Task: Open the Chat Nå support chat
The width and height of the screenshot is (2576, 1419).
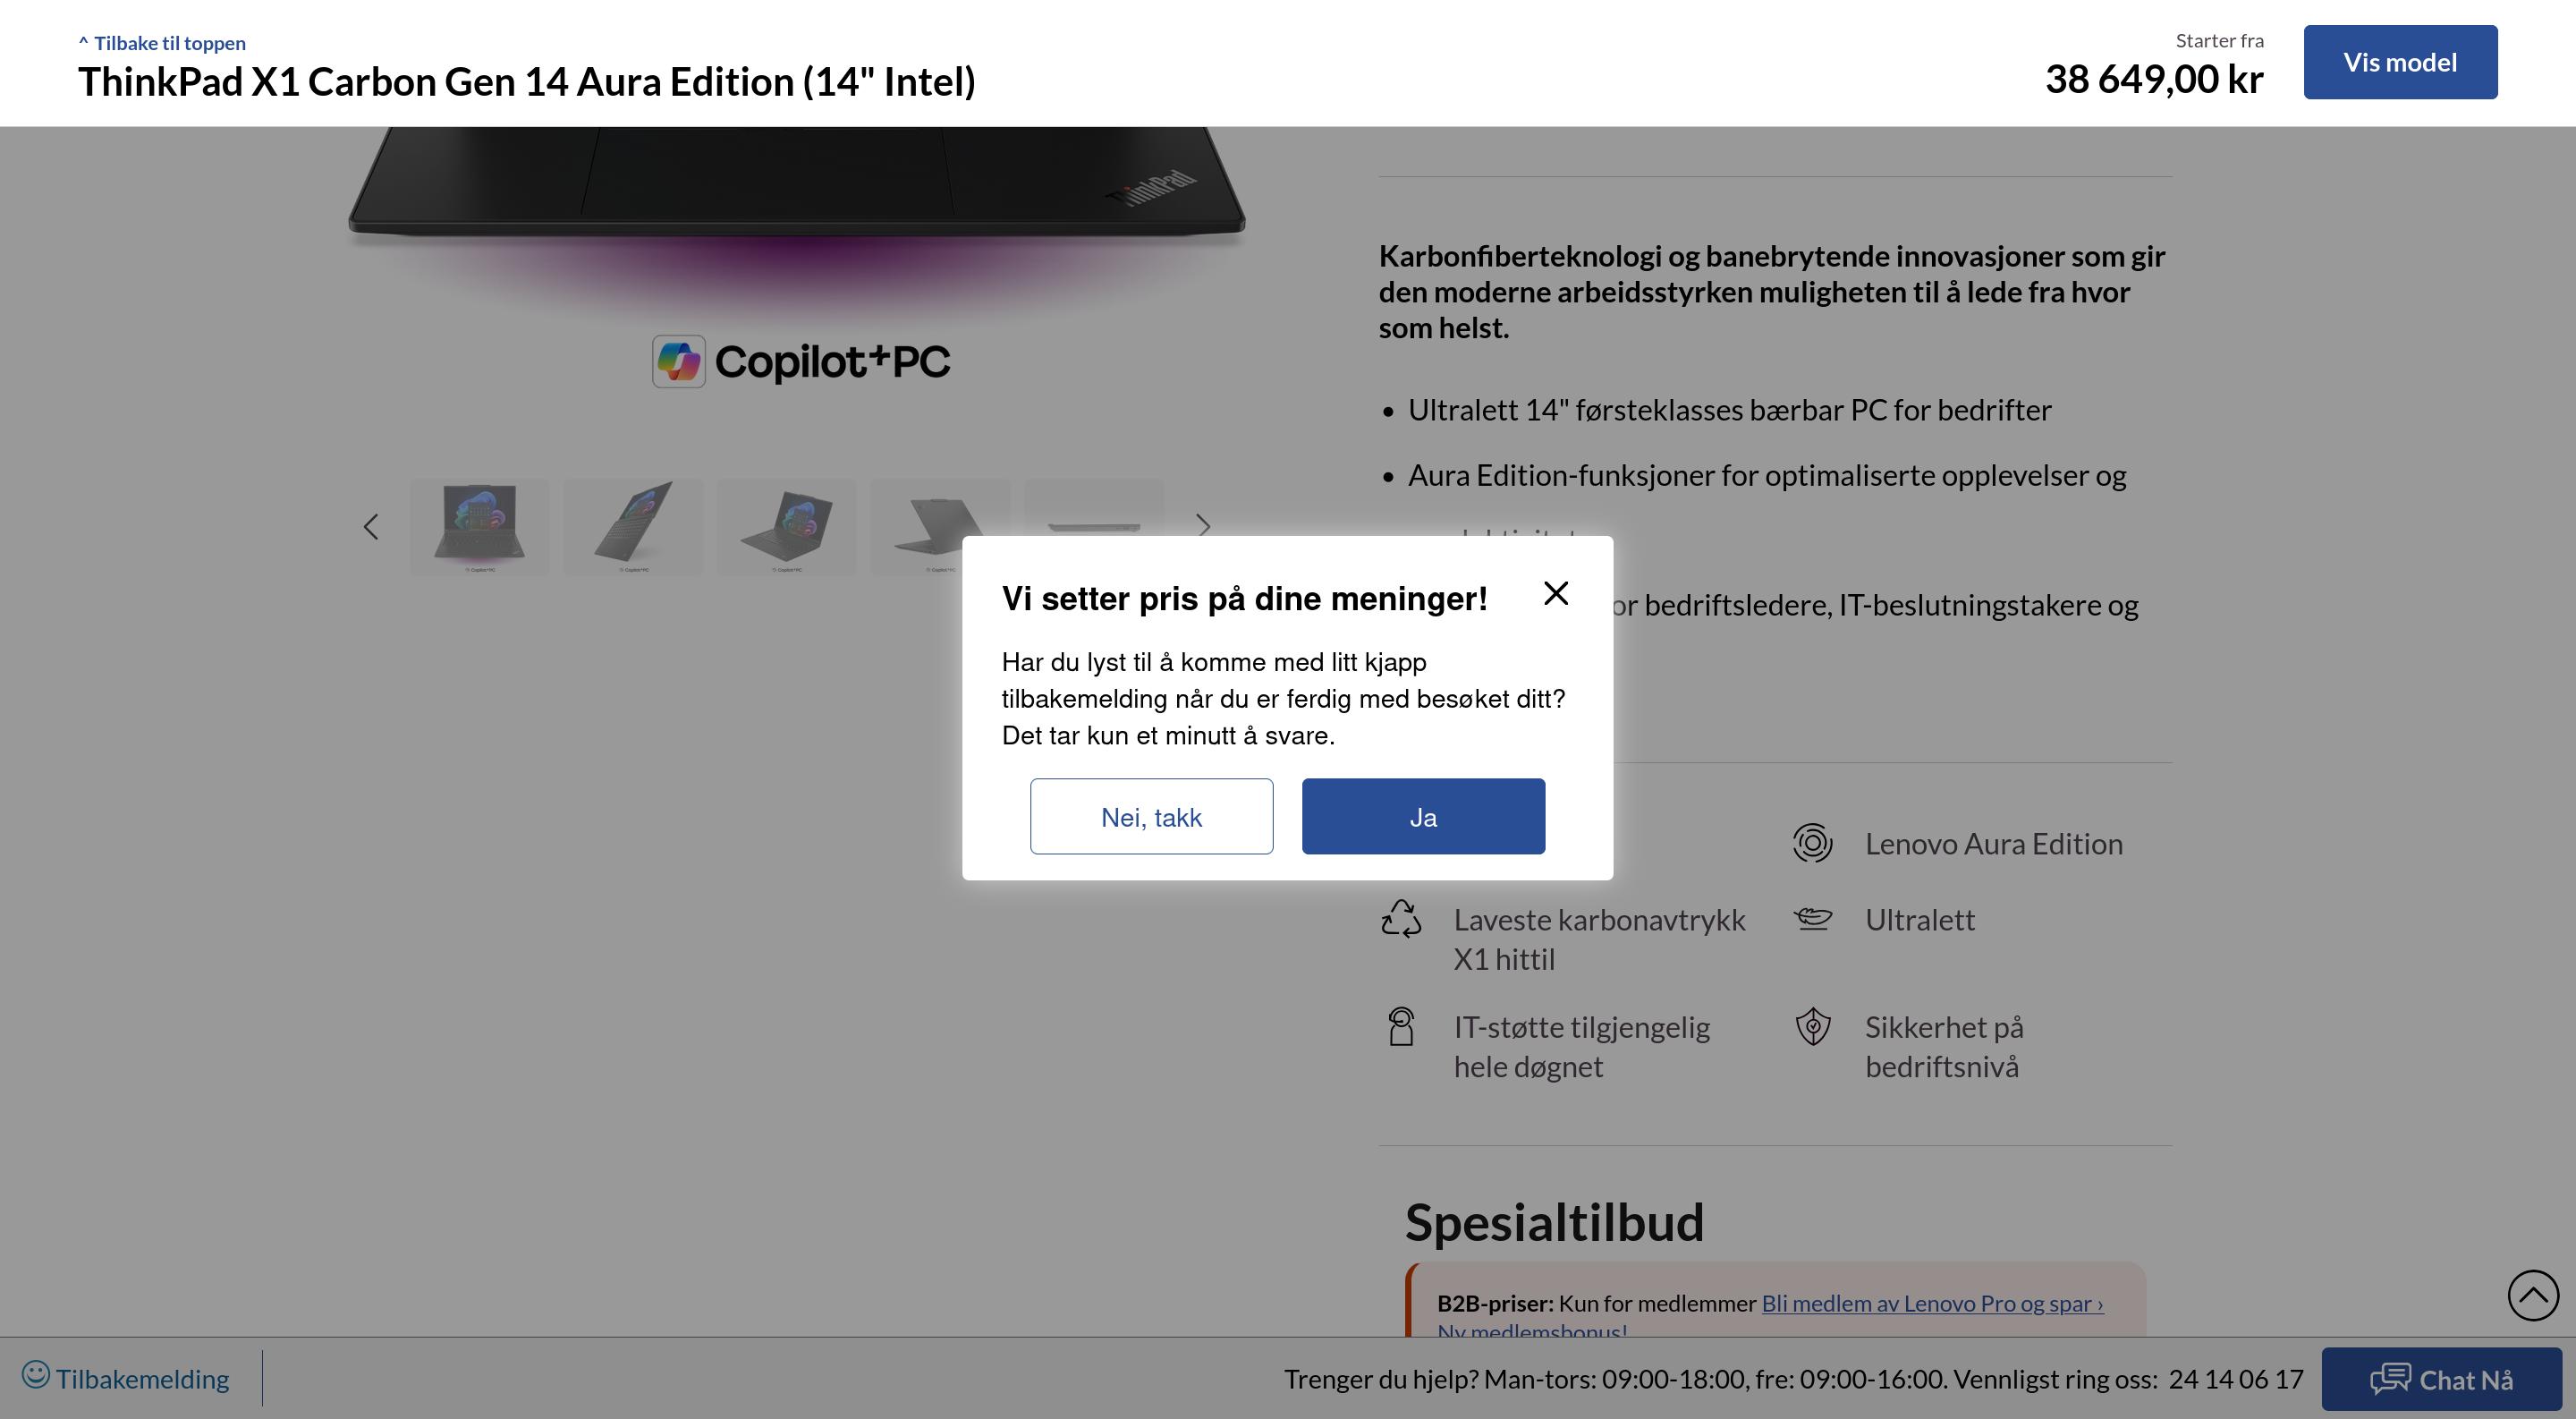Action: (x=2440, y=1379)
